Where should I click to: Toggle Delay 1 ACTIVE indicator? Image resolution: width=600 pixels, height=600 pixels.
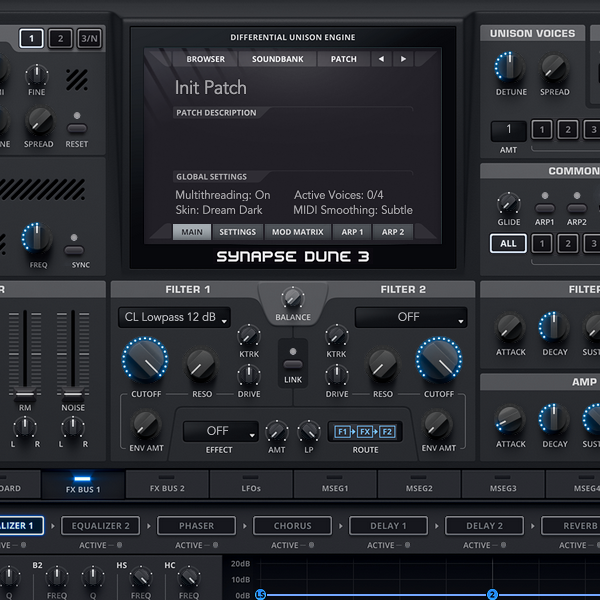(x=408, y=545)
